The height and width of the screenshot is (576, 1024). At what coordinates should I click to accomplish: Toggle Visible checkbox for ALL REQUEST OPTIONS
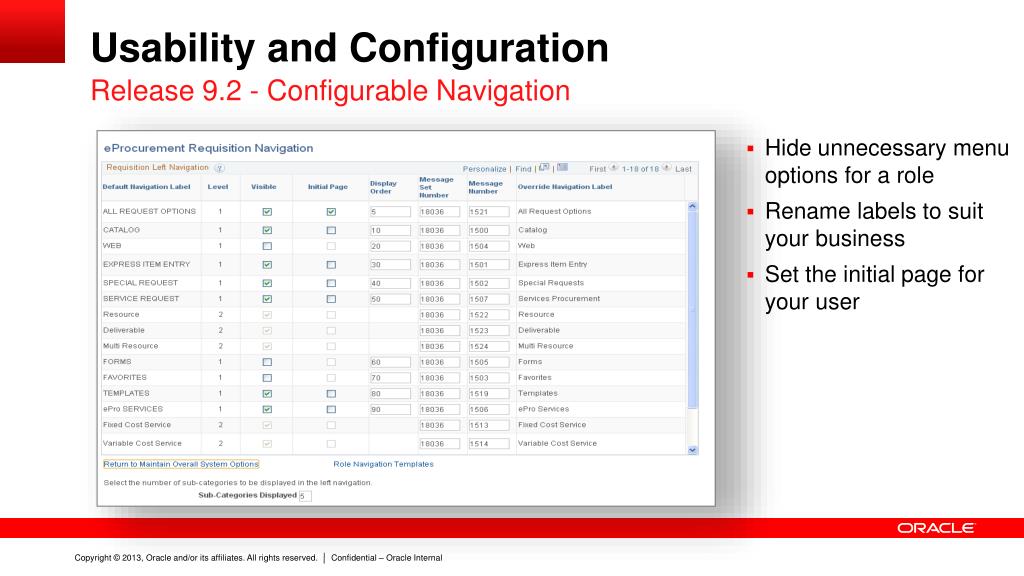(267, 212)
